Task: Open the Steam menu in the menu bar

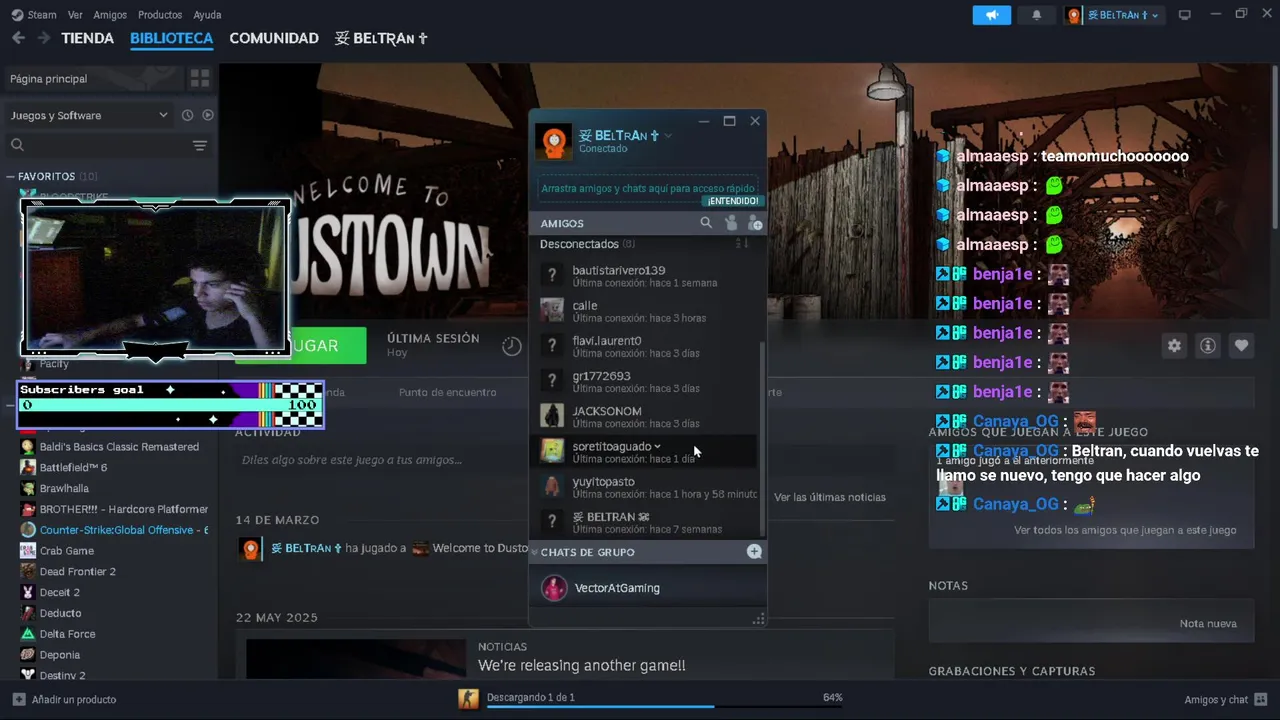Action: click(x=42, y=15)
